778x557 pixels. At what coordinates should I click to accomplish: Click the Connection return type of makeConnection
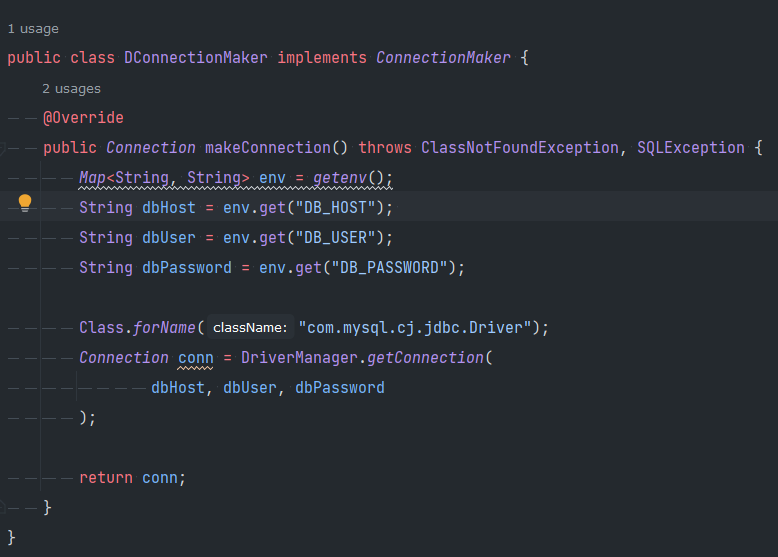(151, 147)
